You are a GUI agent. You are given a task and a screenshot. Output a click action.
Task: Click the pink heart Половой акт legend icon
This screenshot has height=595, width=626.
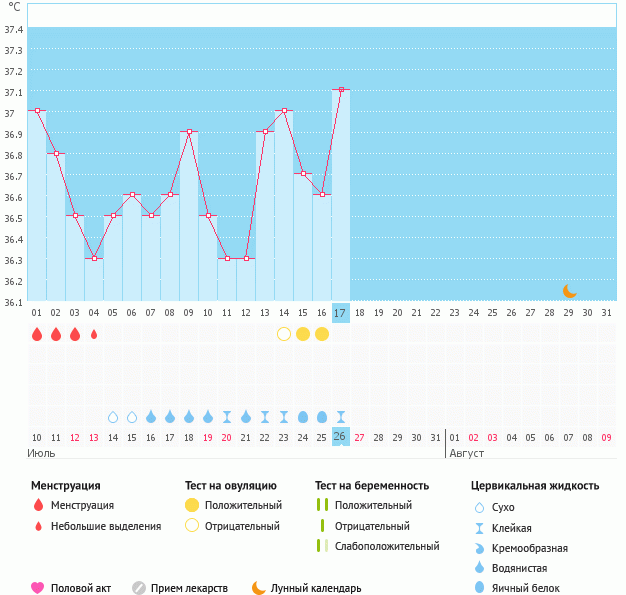(x=37, y=588)
